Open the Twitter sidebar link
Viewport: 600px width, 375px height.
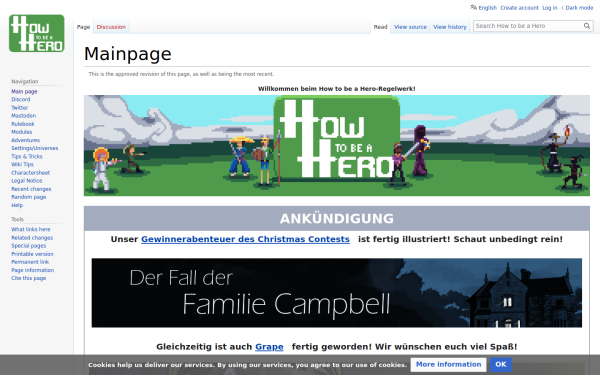[20, 108]
